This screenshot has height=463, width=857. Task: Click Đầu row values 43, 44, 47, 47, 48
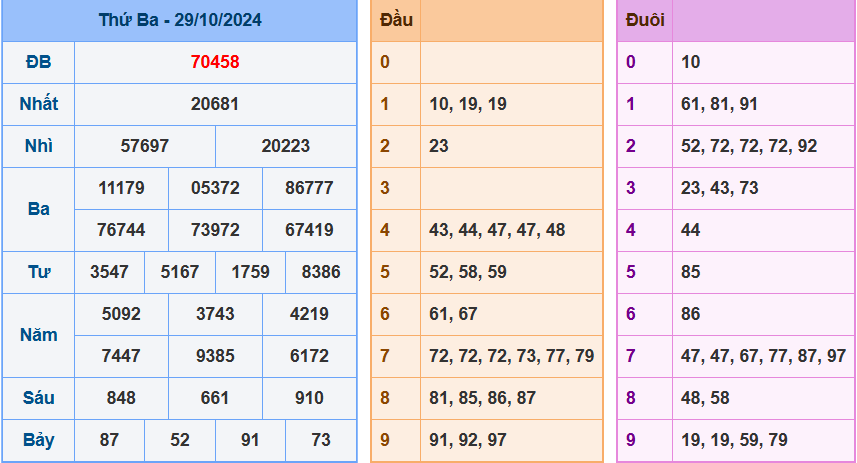(497, 230)
